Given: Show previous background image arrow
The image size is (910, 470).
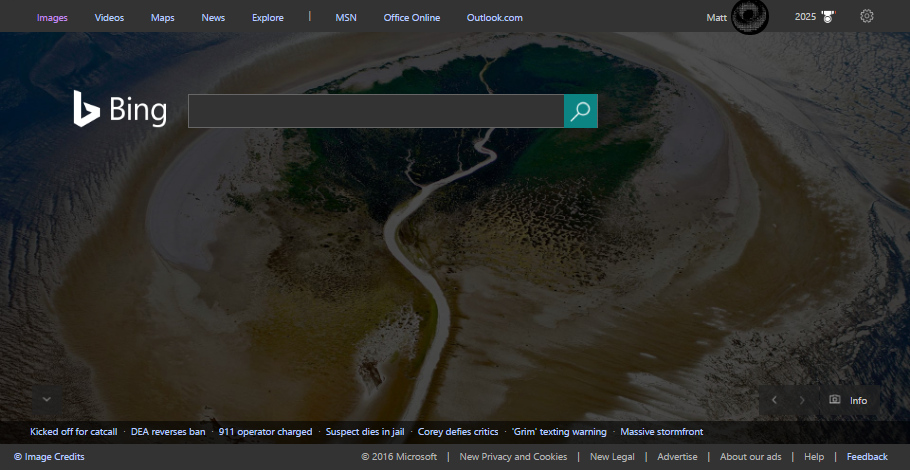Looking at the screenshot, I should pyautogui.click(x=774, y=400).
